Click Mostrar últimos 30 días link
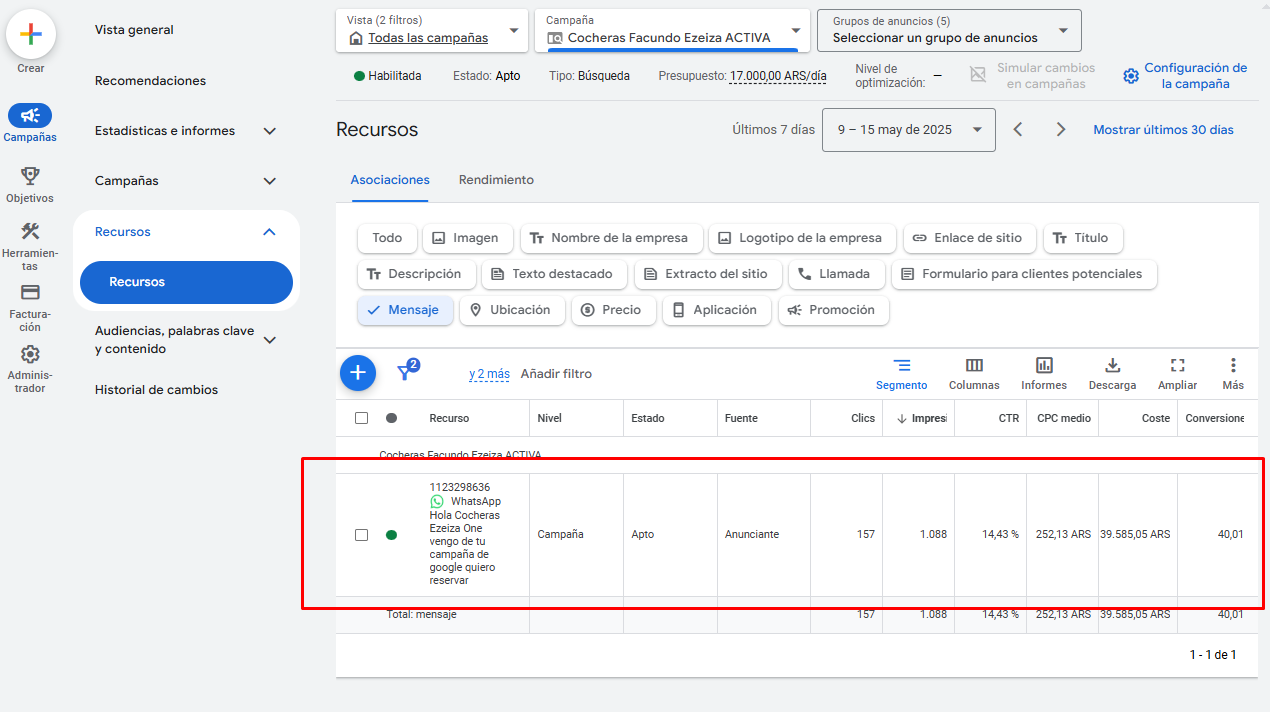 click(1163, 130)
